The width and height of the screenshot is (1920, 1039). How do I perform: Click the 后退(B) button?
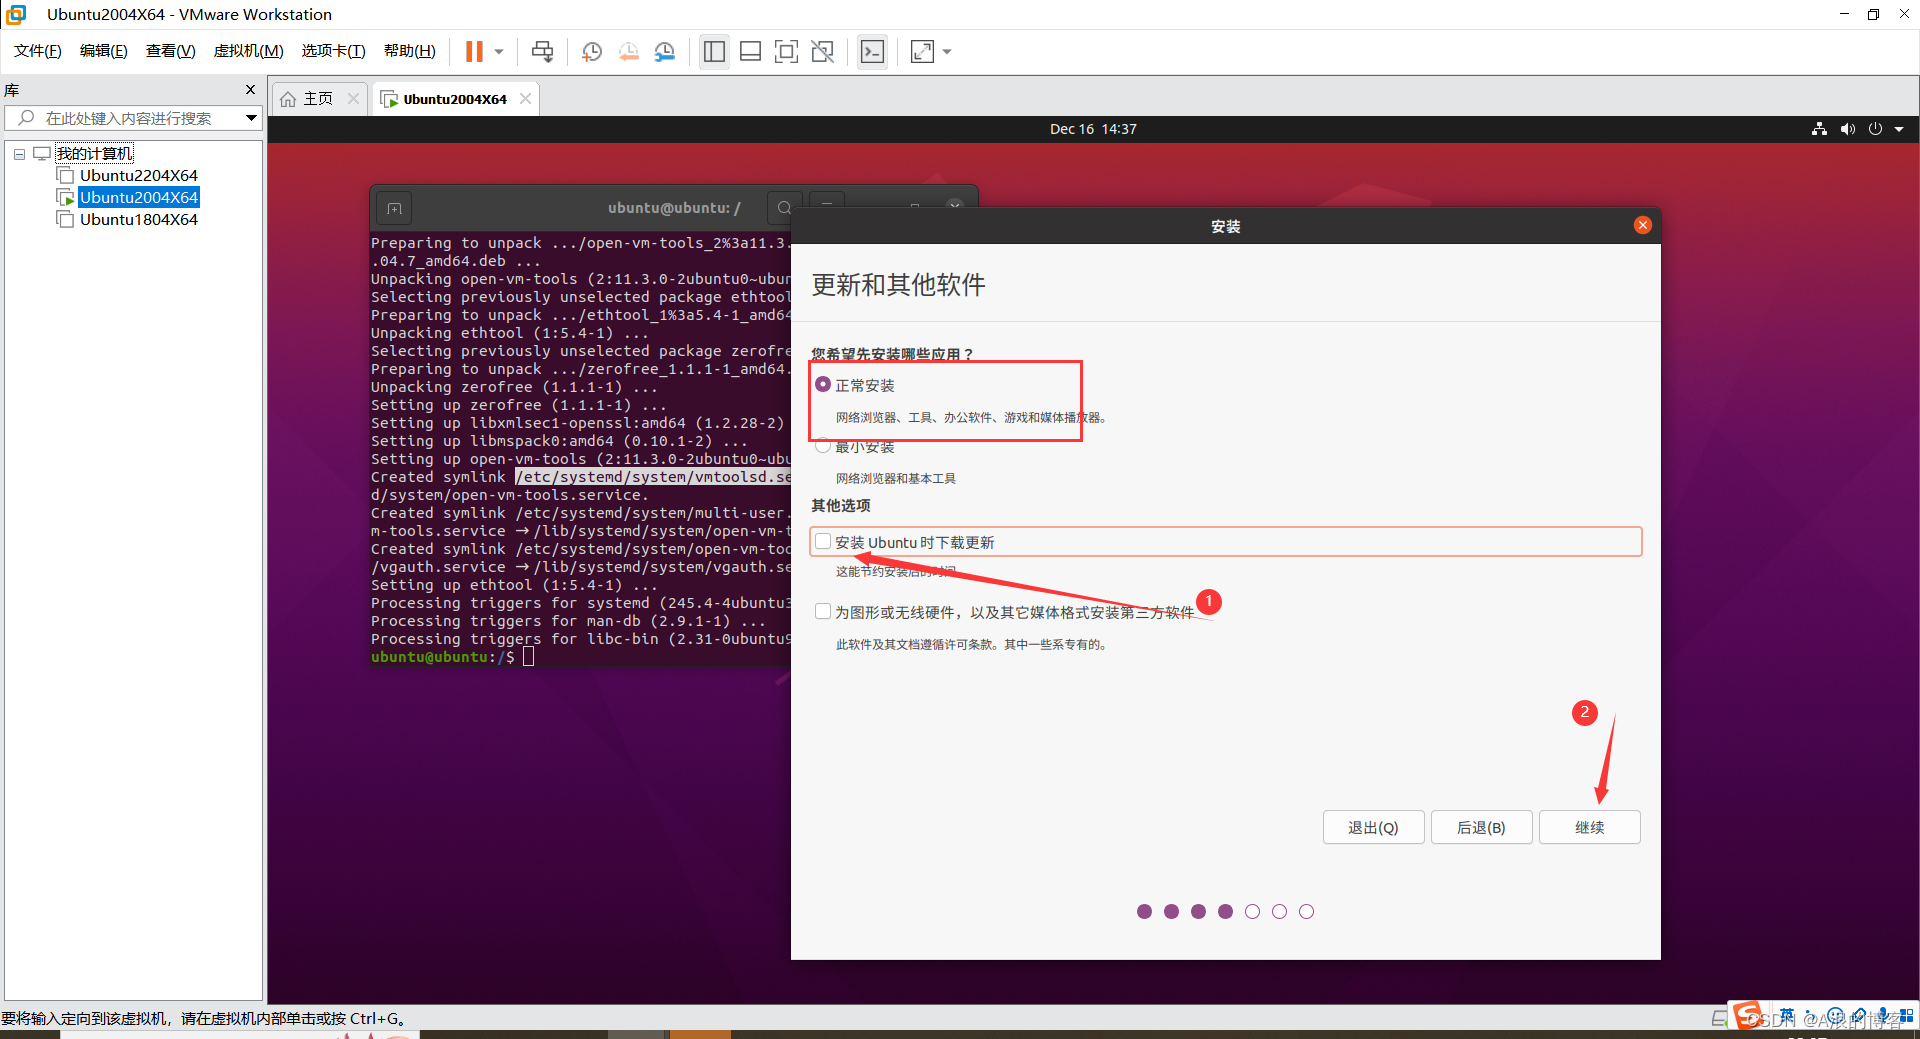coord(1481,827)
